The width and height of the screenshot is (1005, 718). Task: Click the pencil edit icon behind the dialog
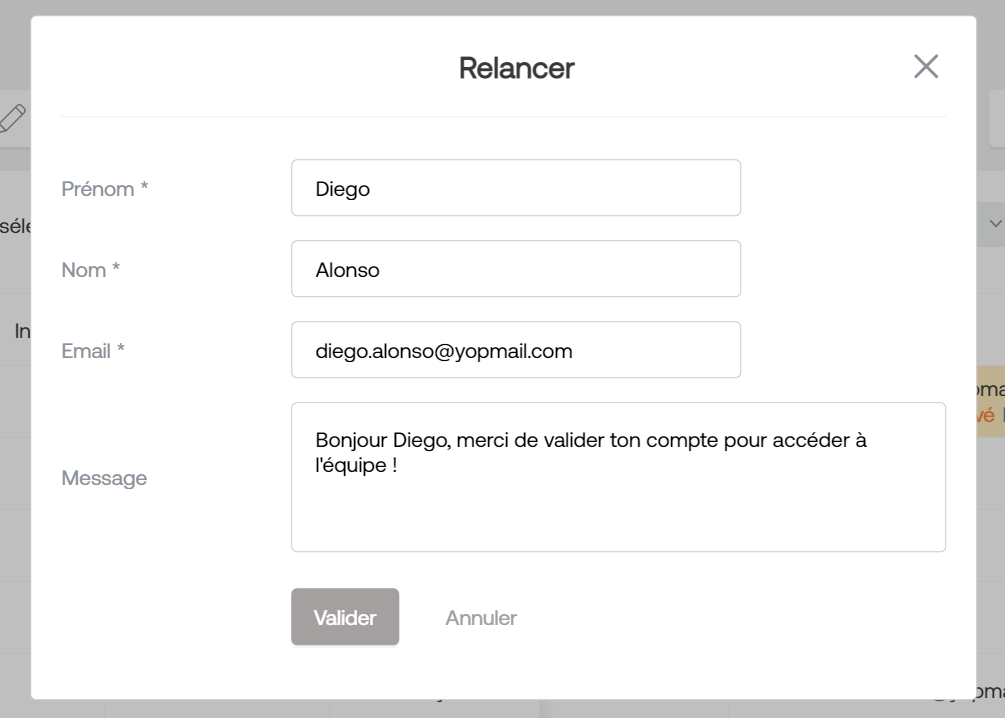(13, 119)
